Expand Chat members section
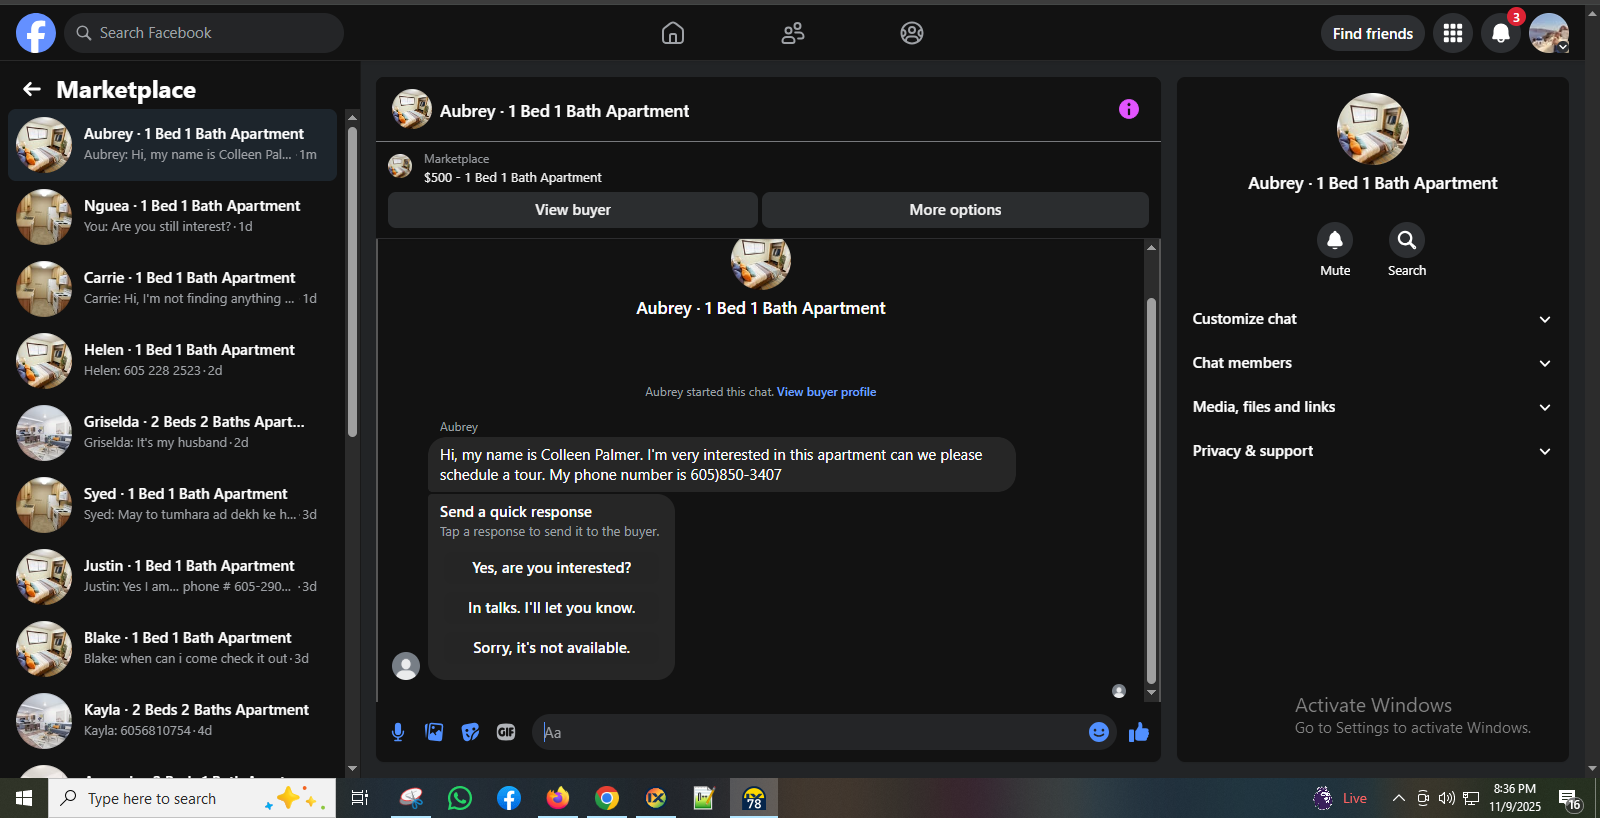Screen dimensions: 1600x818 click(x=1373, y=363)
